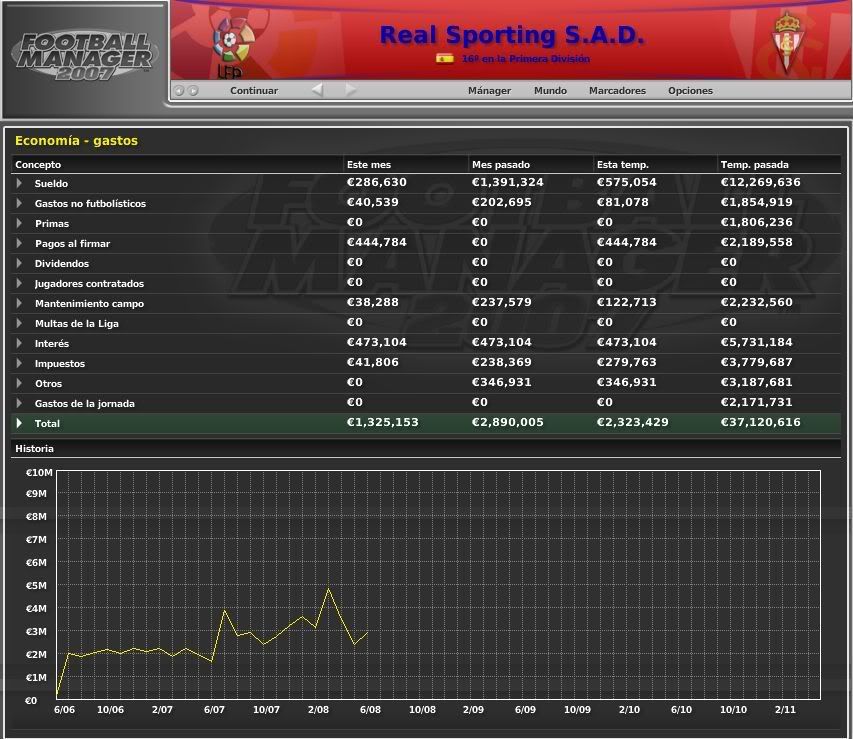853x739 pixels.
Task: Click the 6/08 date label on chart
Action: point(370,710)
